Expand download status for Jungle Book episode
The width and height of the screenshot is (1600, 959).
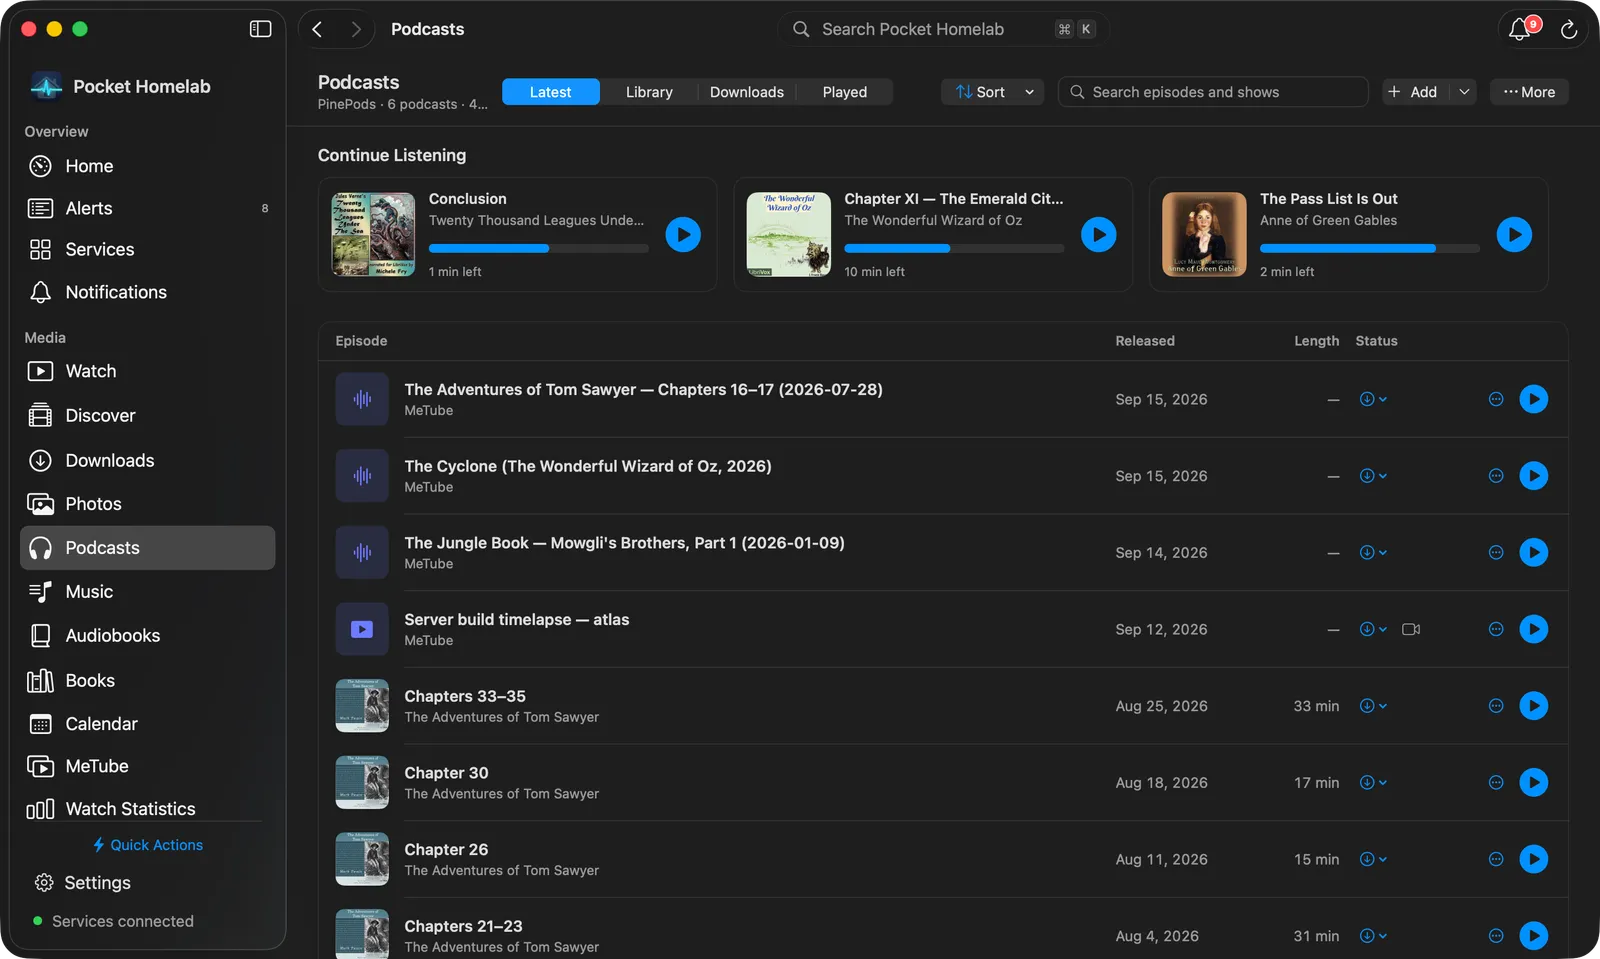click(1373, 552)
